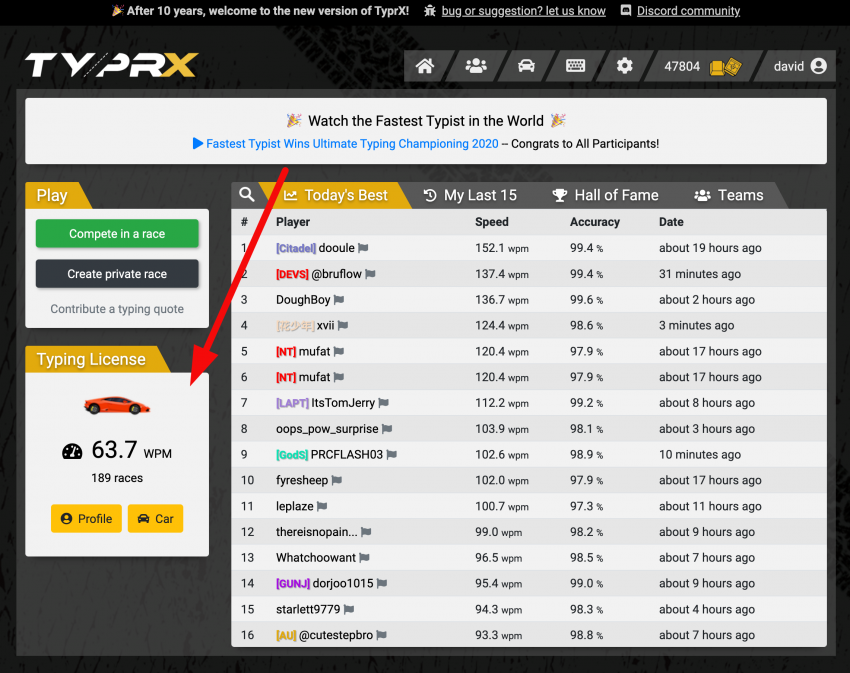Click the orange car image in Typing License
The width and height of the screenshot is (850, 673).
(117, 405)
